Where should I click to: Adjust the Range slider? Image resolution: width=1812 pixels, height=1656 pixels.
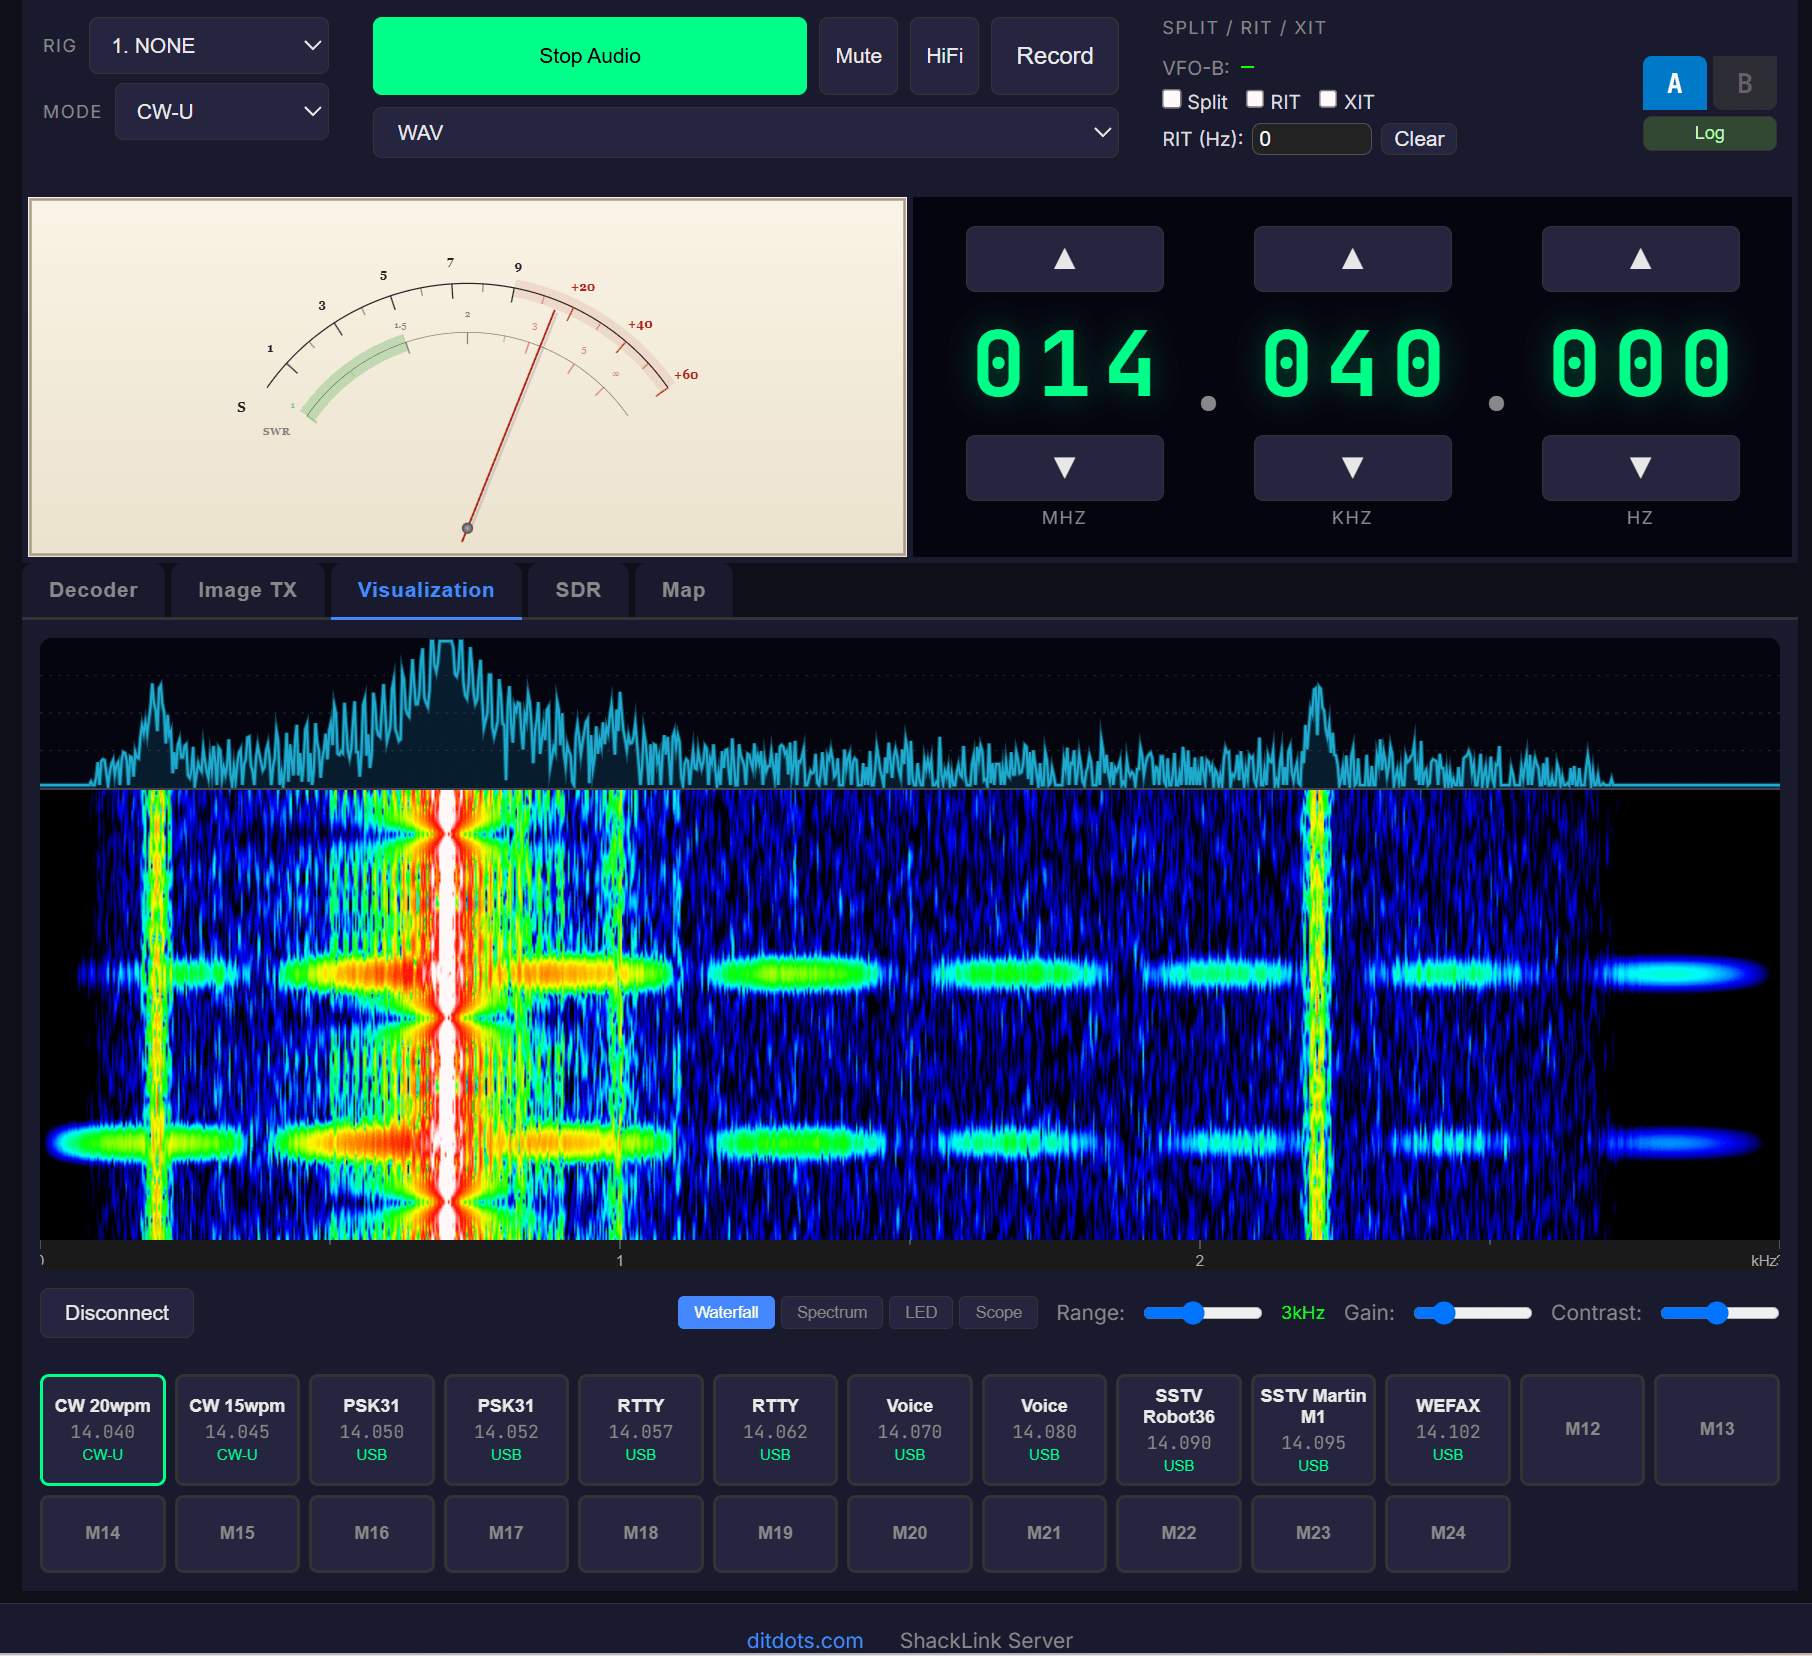click(1202, 1312)
